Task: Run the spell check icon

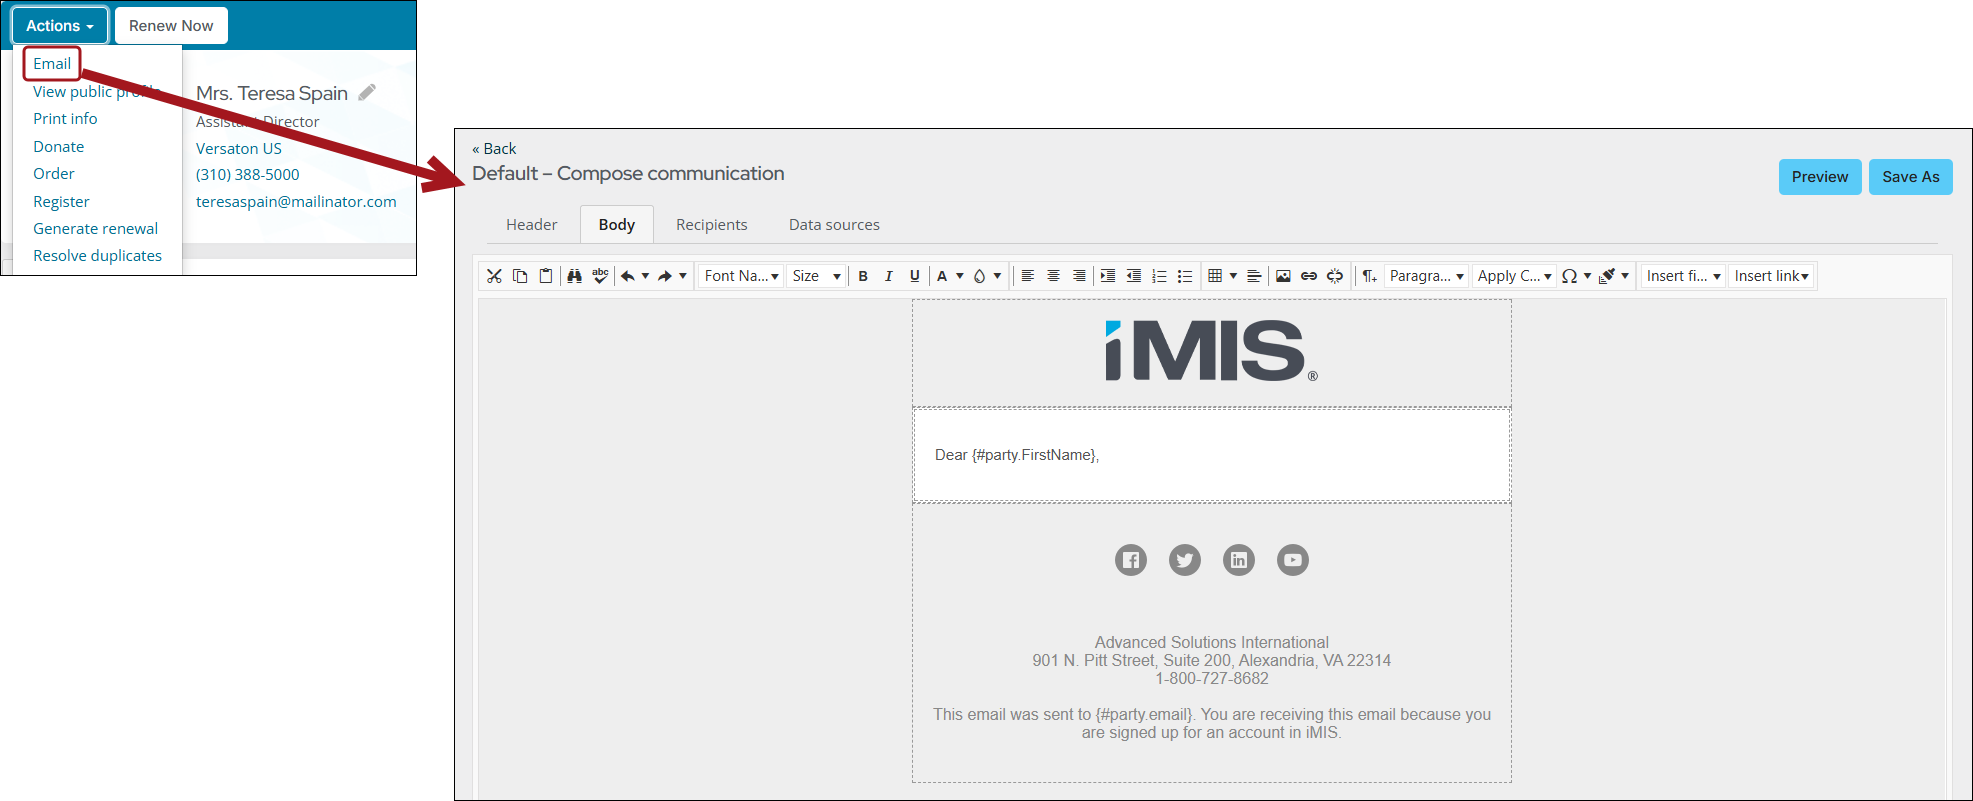Action: pos(600,276)
